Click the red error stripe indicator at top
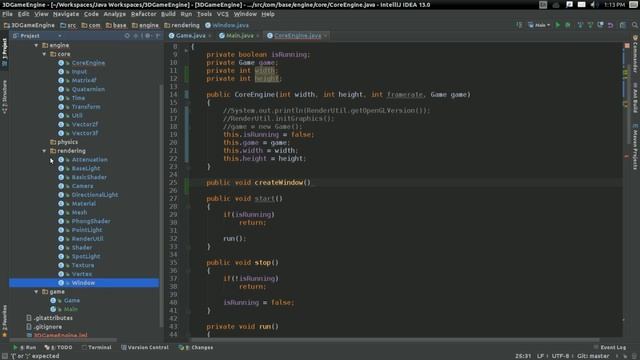Screen dimensions: 640x360 (627, 45)
